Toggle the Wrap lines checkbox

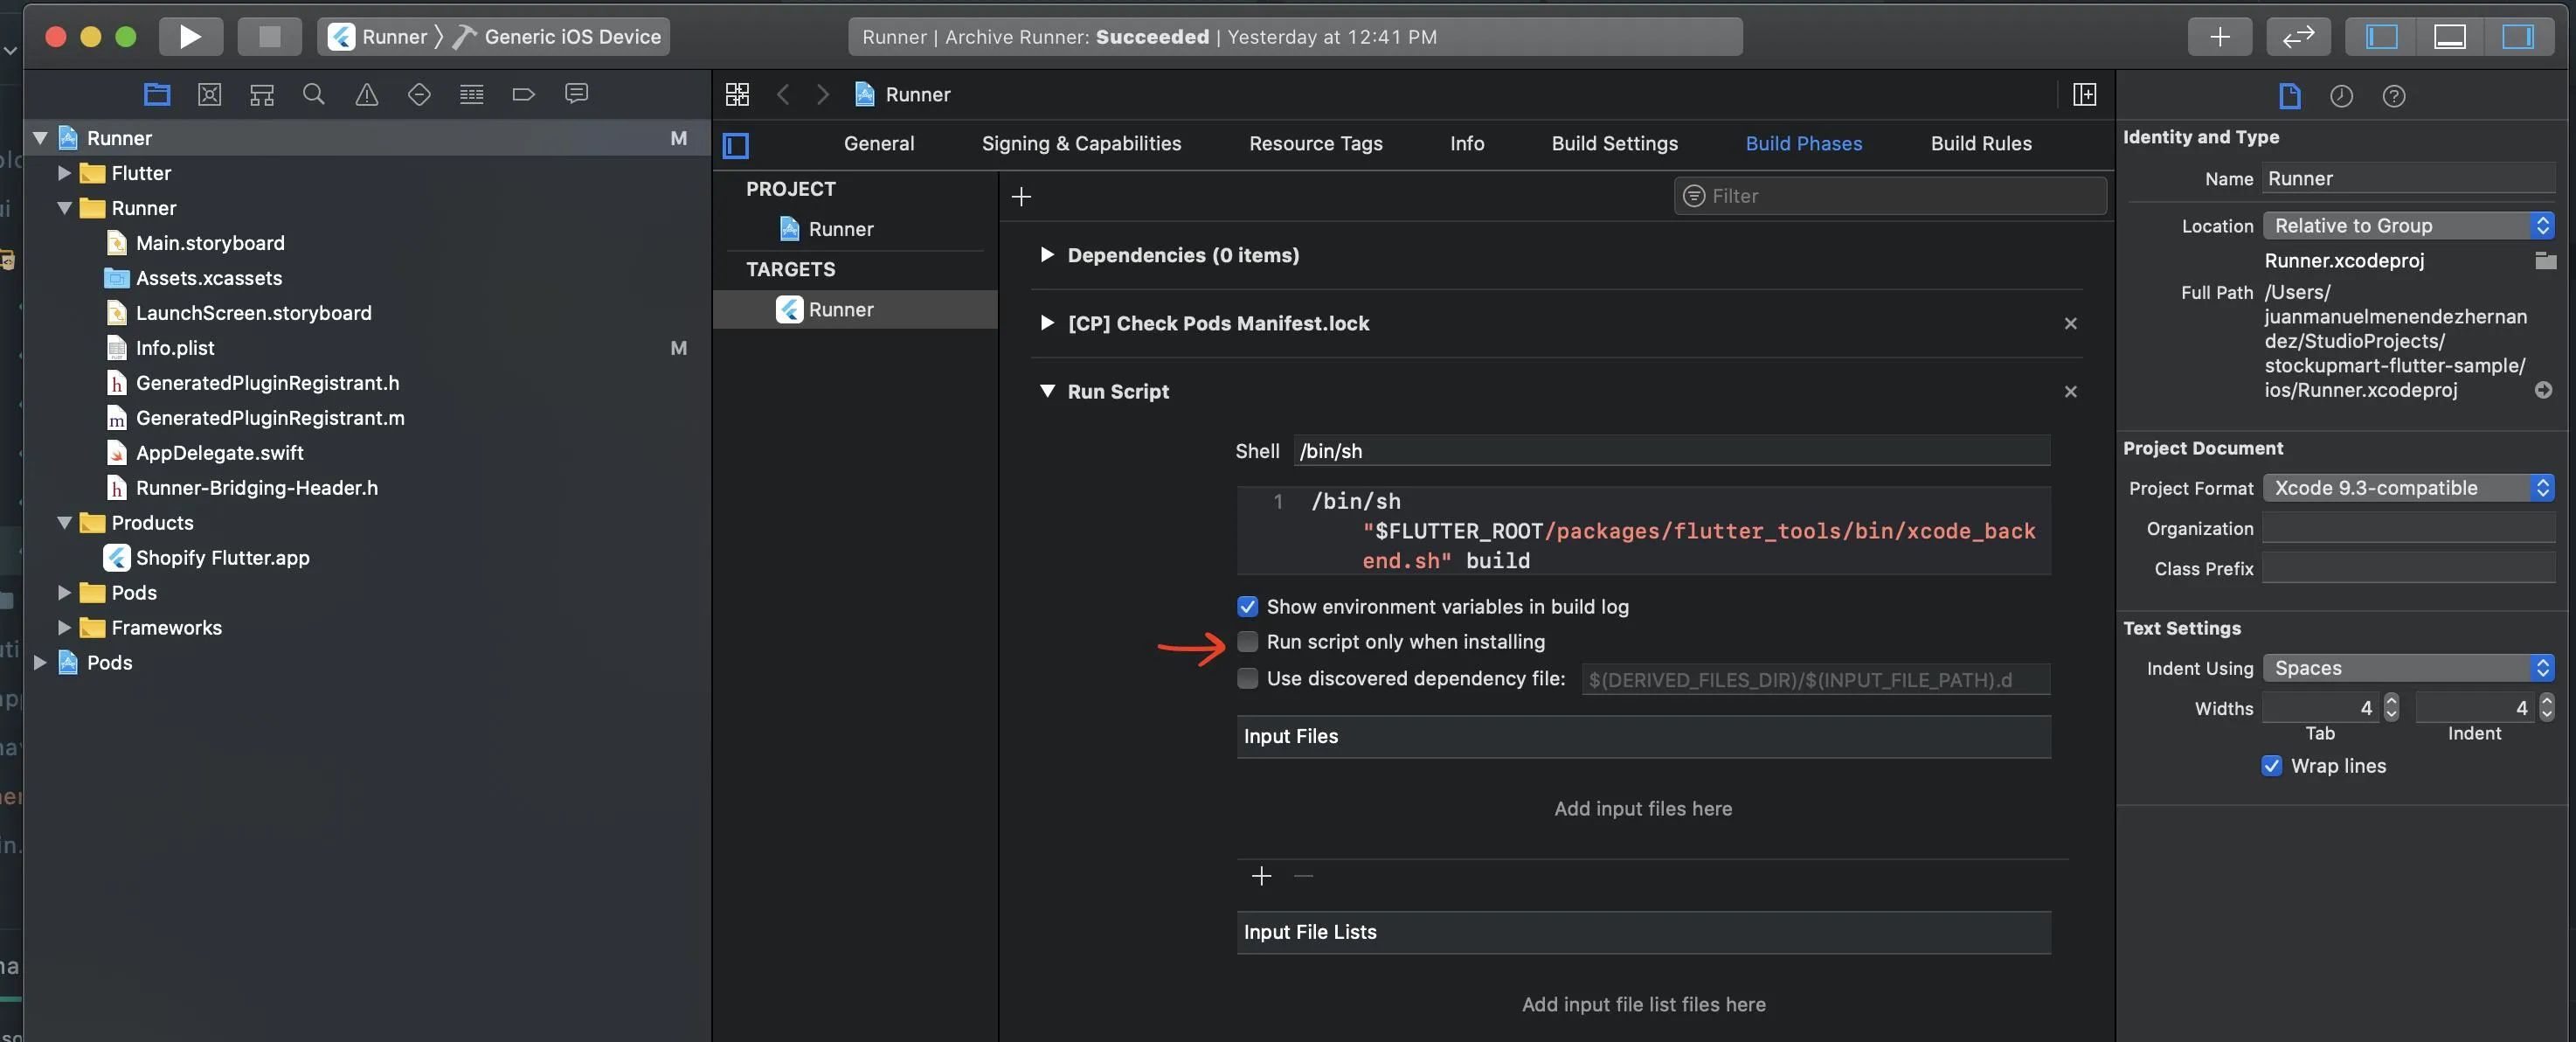tap(2271, 765)
